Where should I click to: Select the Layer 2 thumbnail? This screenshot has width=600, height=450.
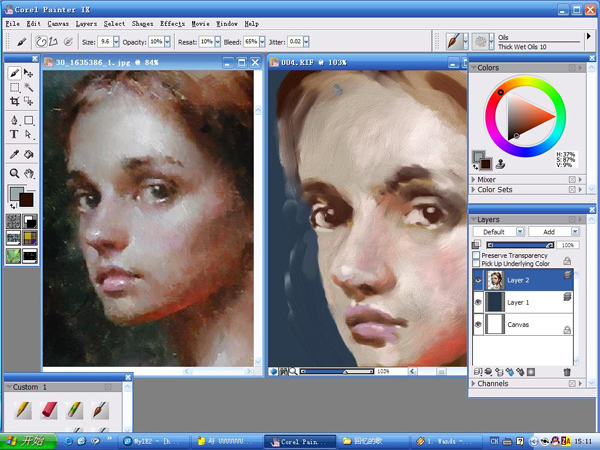pyautogui.click(x=495, y=280)
